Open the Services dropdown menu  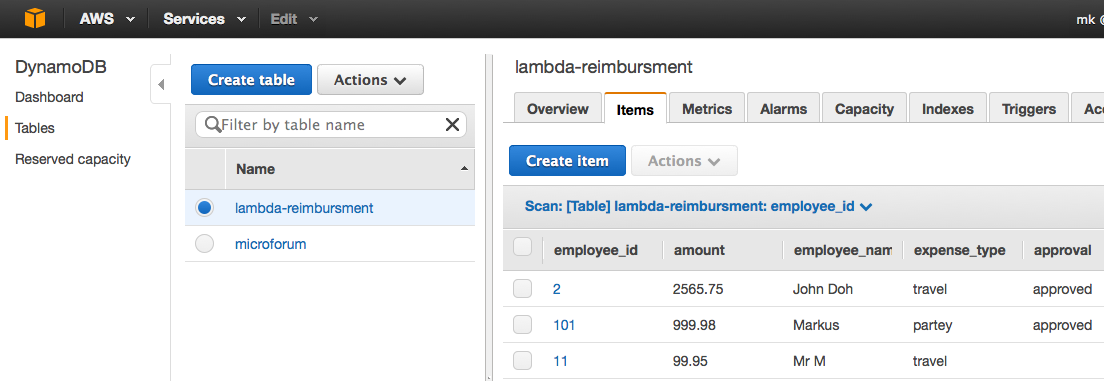[204, 19]
